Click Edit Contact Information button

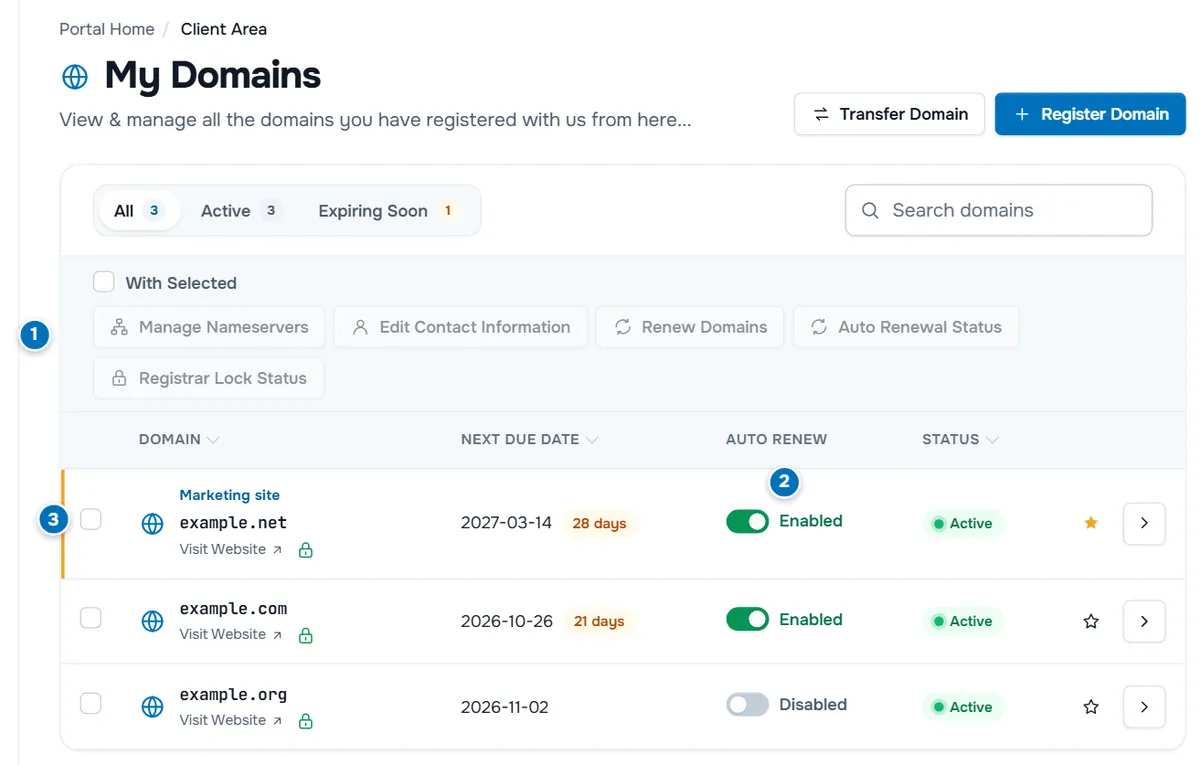(460, 327)
